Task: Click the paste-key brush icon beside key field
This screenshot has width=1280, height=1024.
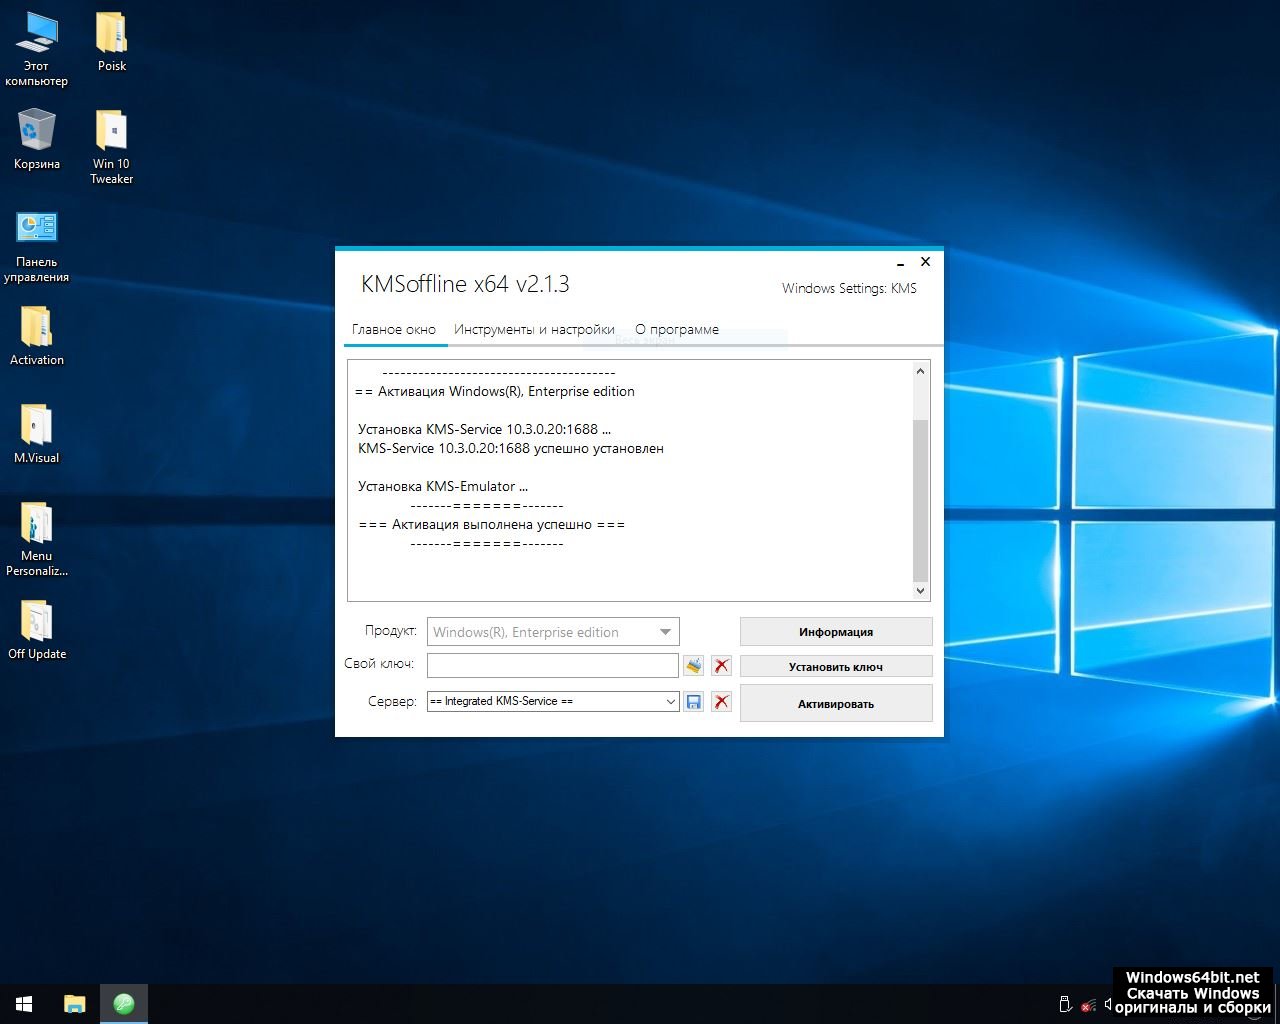Action: pos(693,665)
